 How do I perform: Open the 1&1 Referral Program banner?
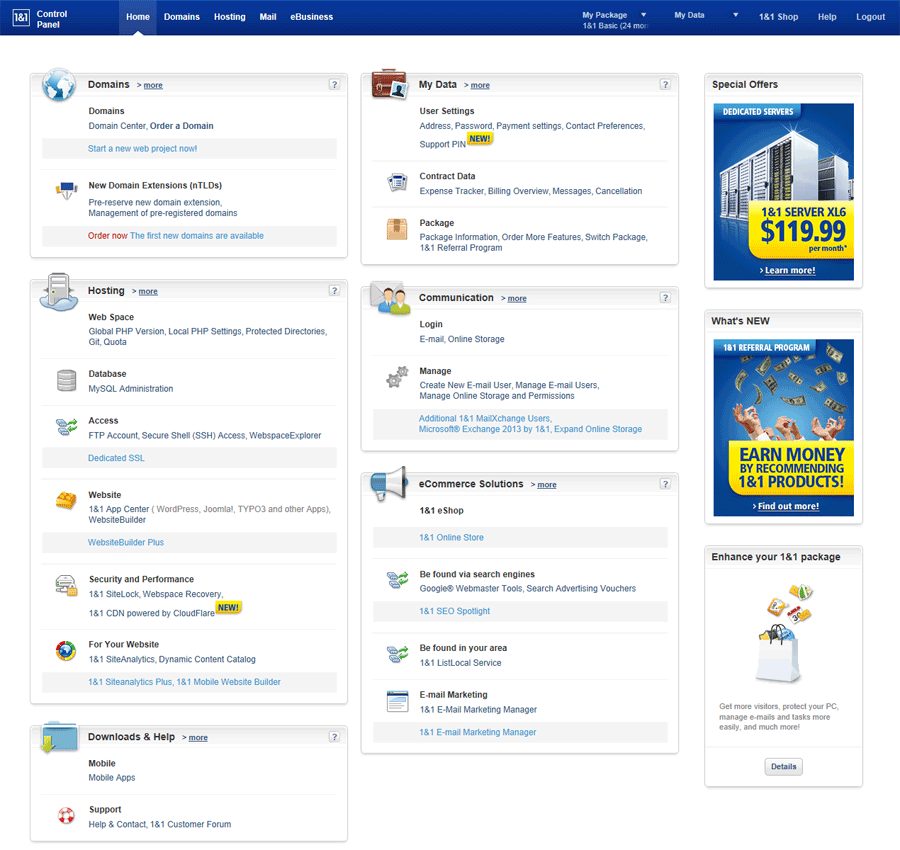(783, 428)
